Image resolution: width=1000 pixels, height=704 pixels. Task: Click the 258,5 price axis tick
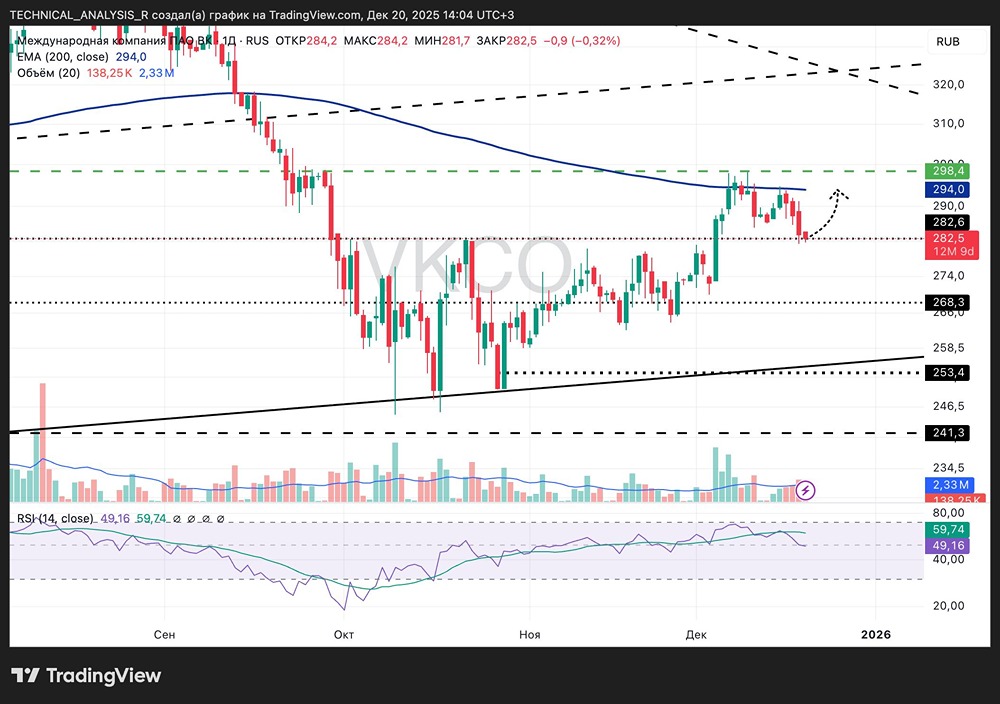(x=948, y=348)
